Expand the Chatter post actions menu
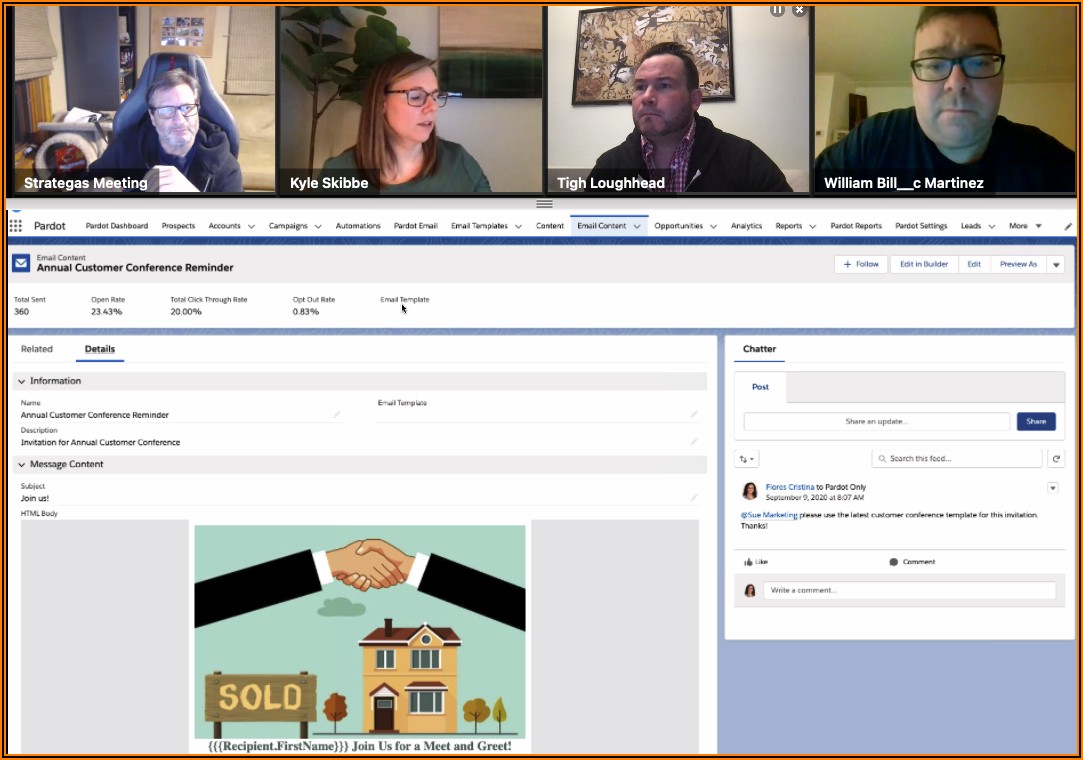The width and height of the screenshot is (1083, 760). (1052, 488)
